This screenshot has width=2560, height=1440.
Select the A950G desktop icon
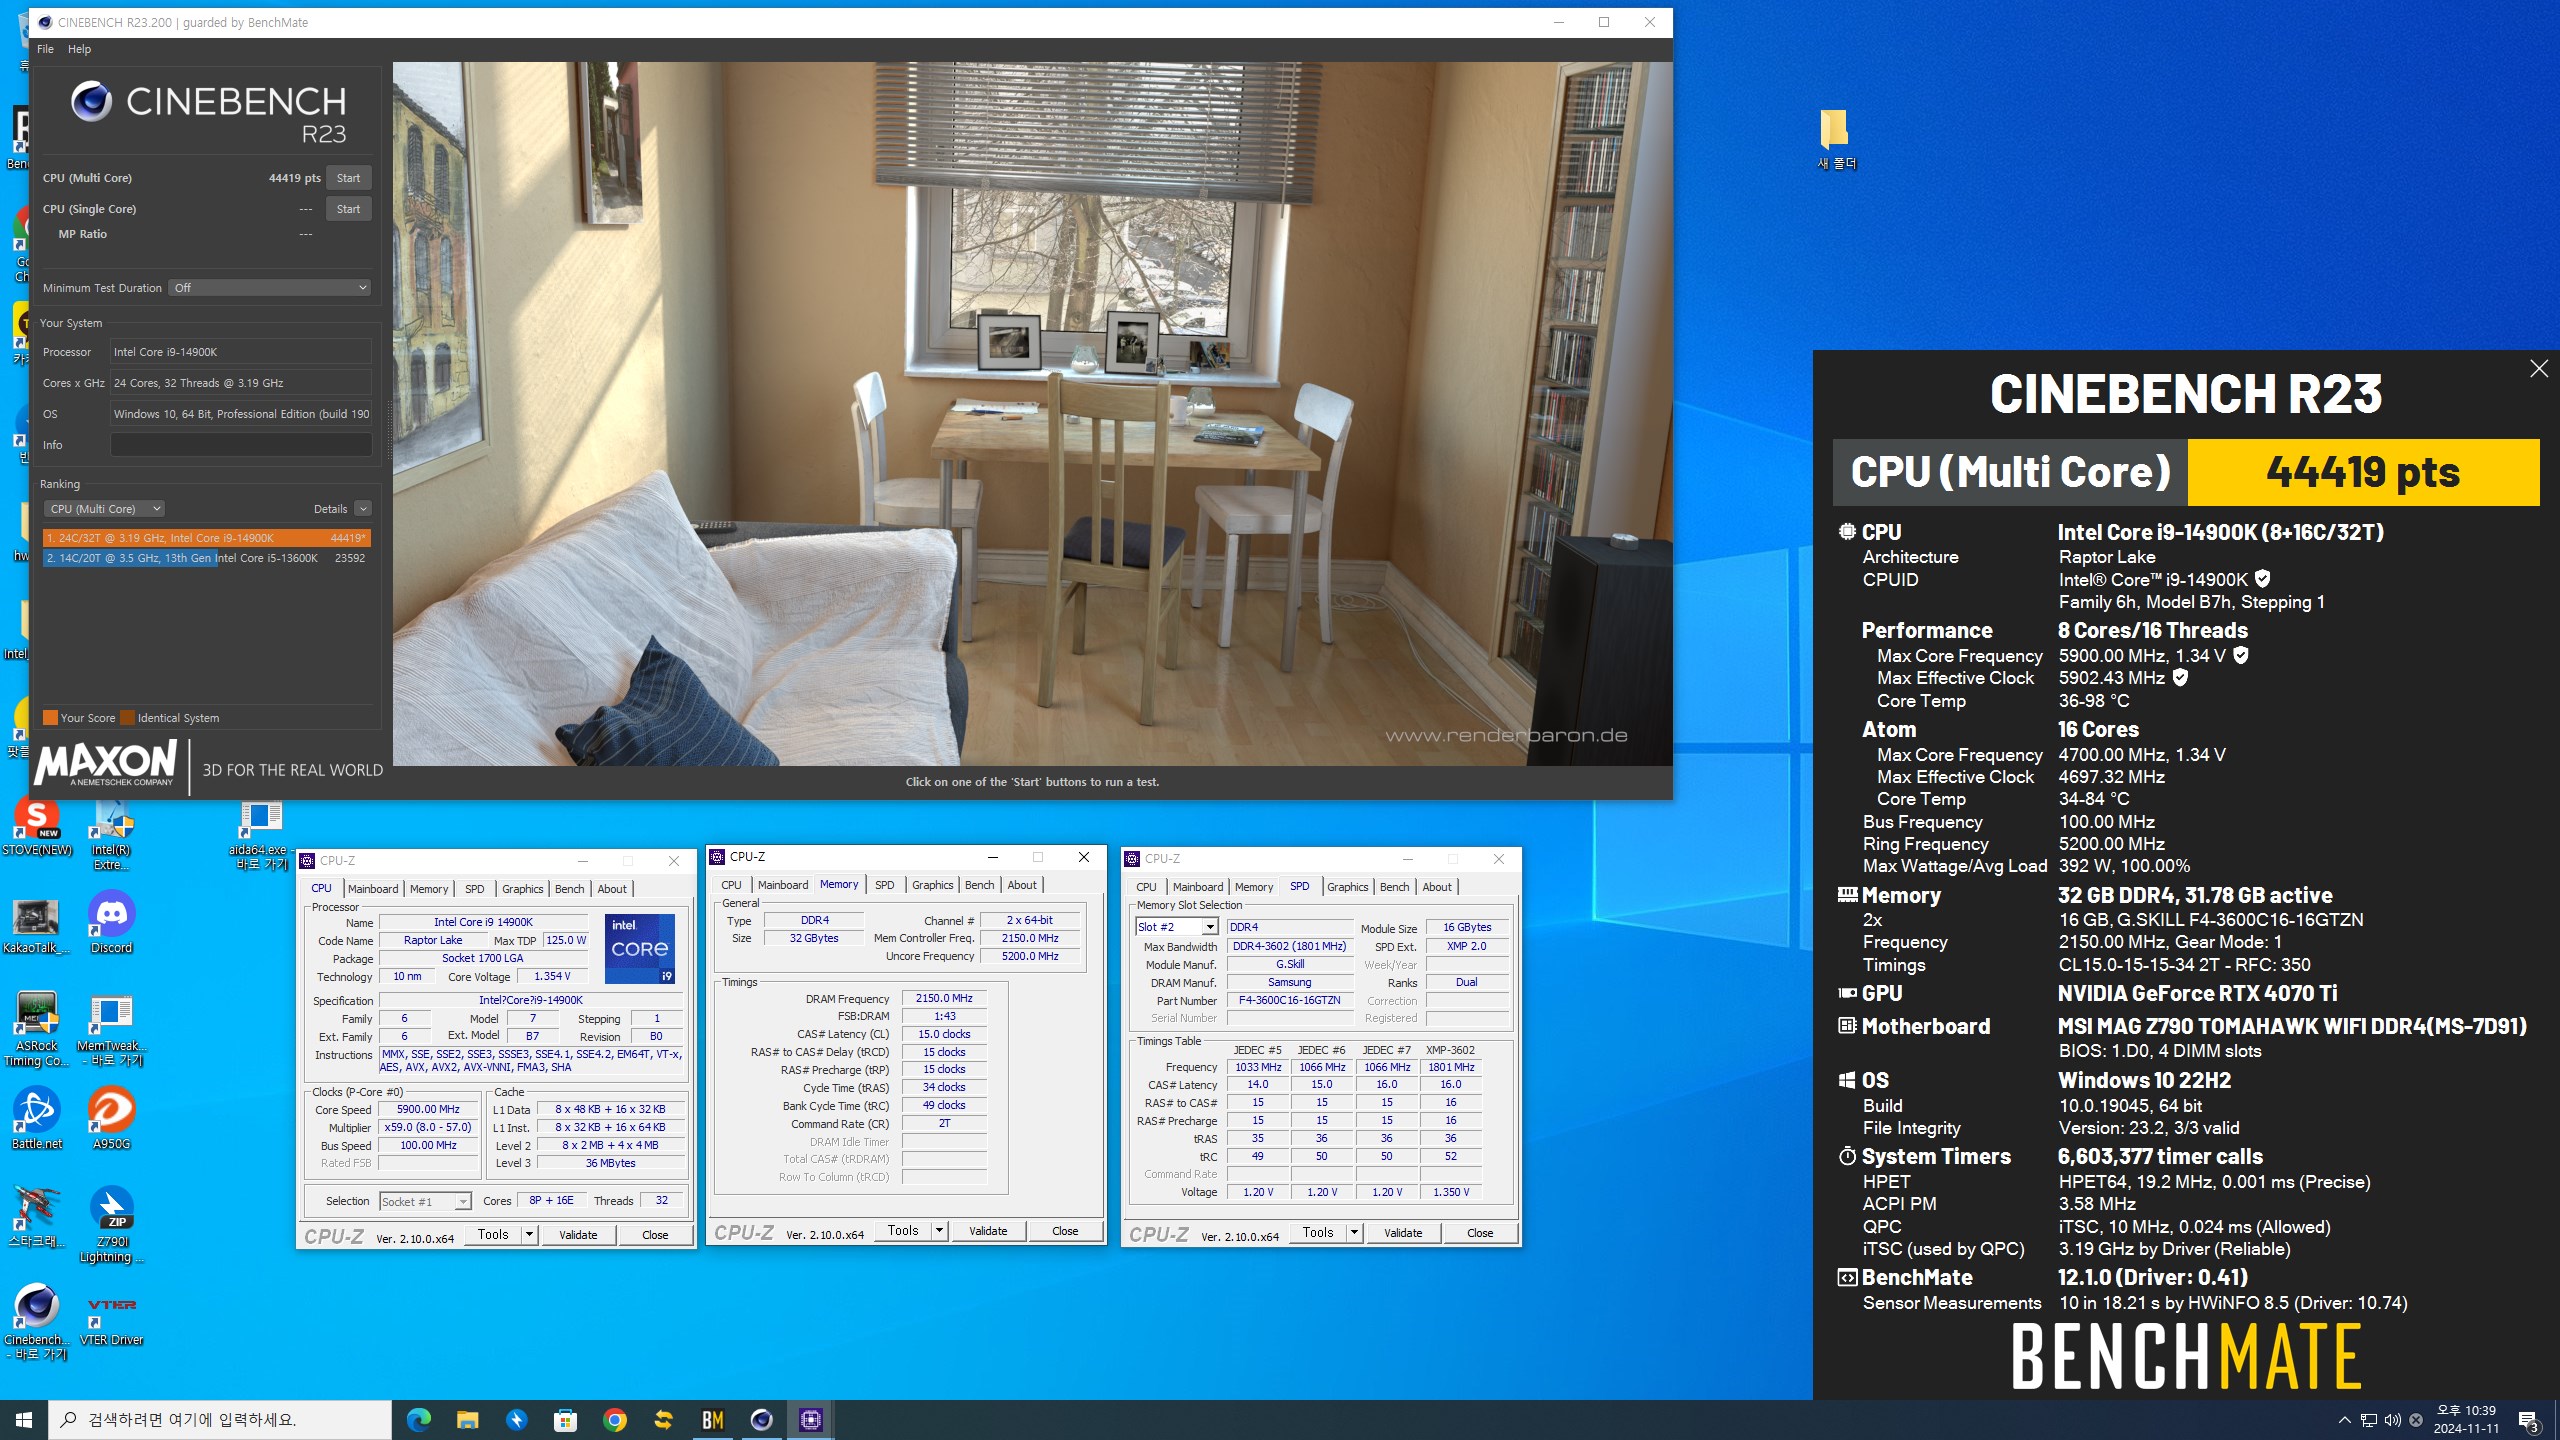(111, 1118)
